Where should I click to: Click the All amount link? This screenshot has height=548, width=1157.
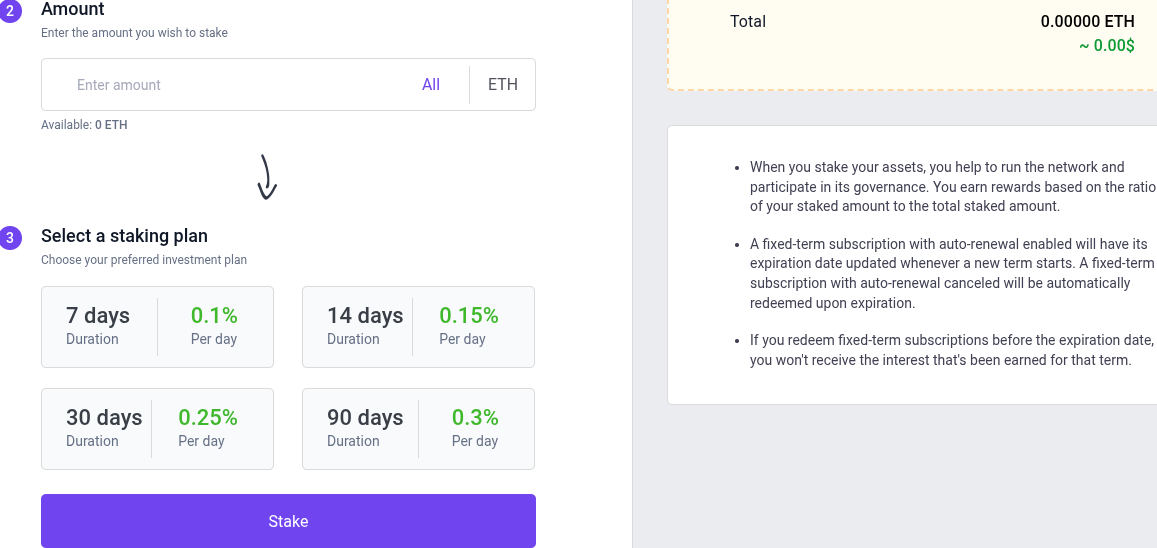(x=431, y=85)
